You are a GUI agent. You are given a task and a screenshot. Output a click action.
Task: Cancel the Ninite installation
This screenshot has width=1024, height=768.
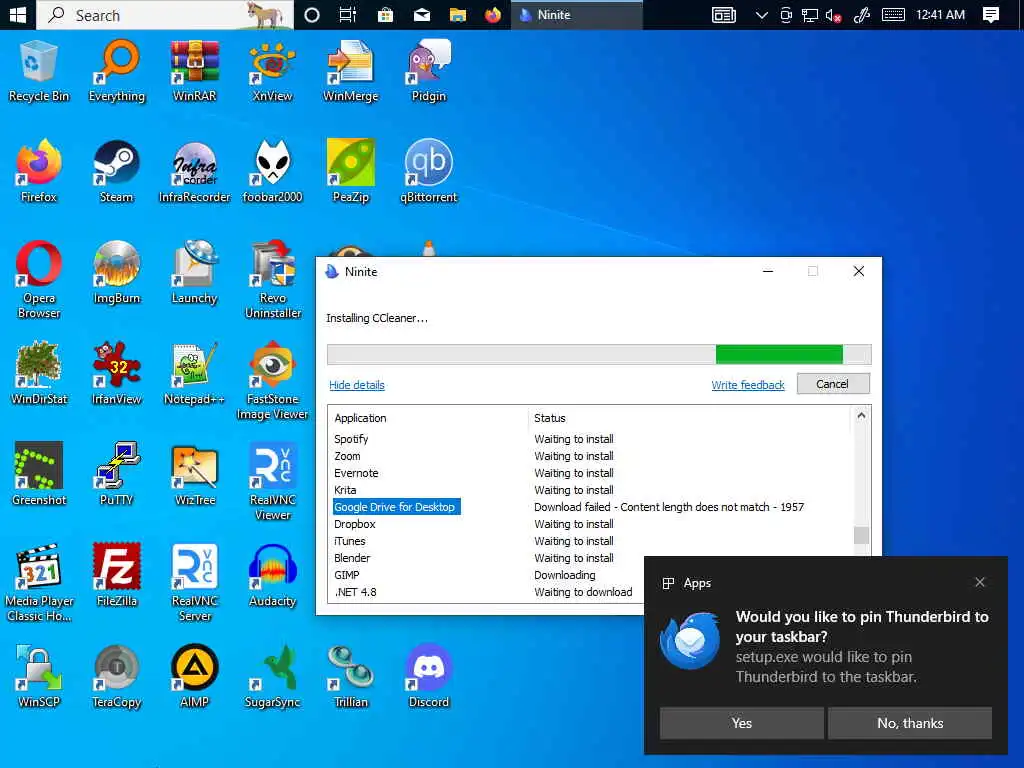pos(833,384)
